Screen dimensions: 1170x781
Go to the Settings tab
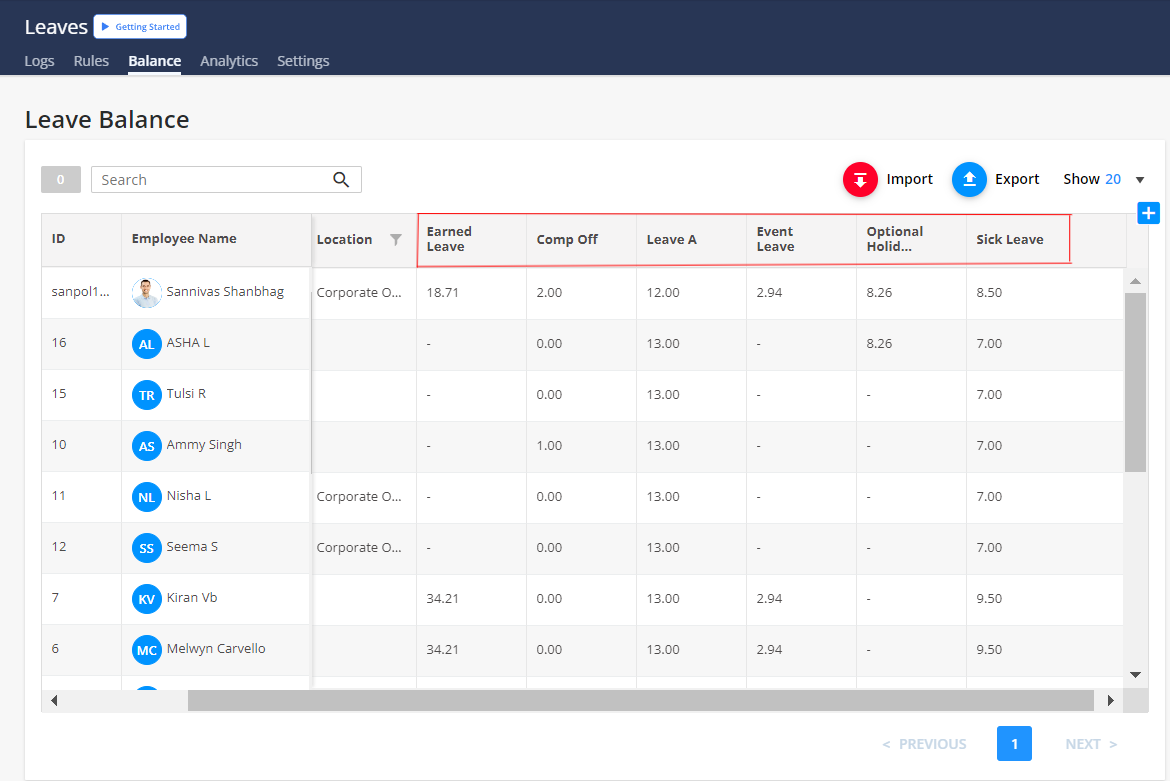[303, 61]
